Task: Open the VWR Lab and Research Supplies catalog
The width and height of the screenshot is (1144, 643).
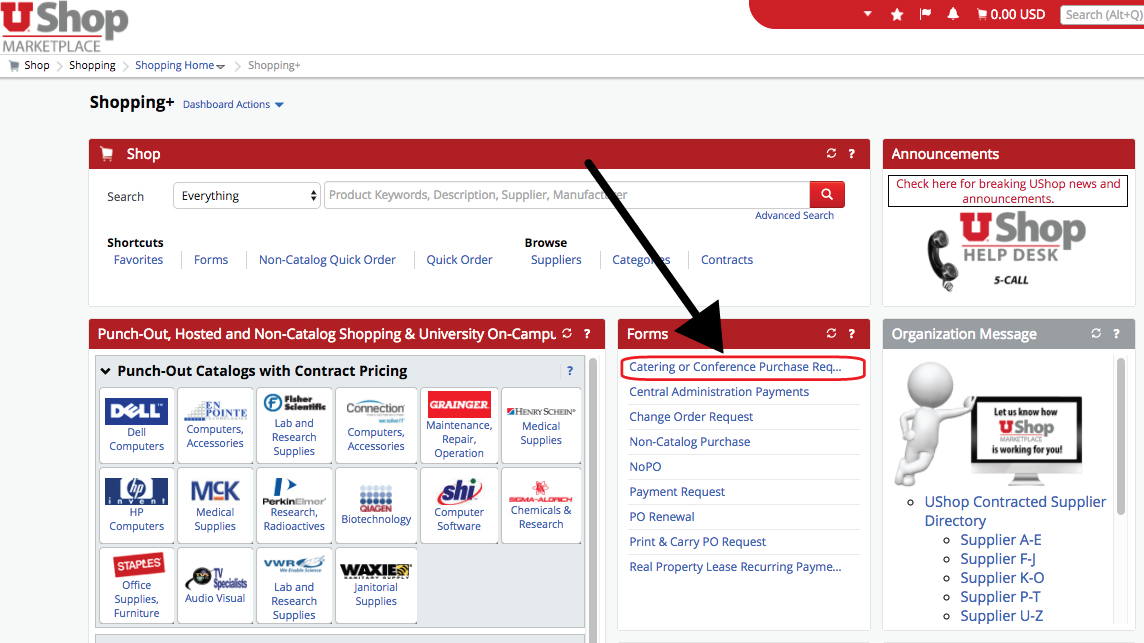Action: 294,585
